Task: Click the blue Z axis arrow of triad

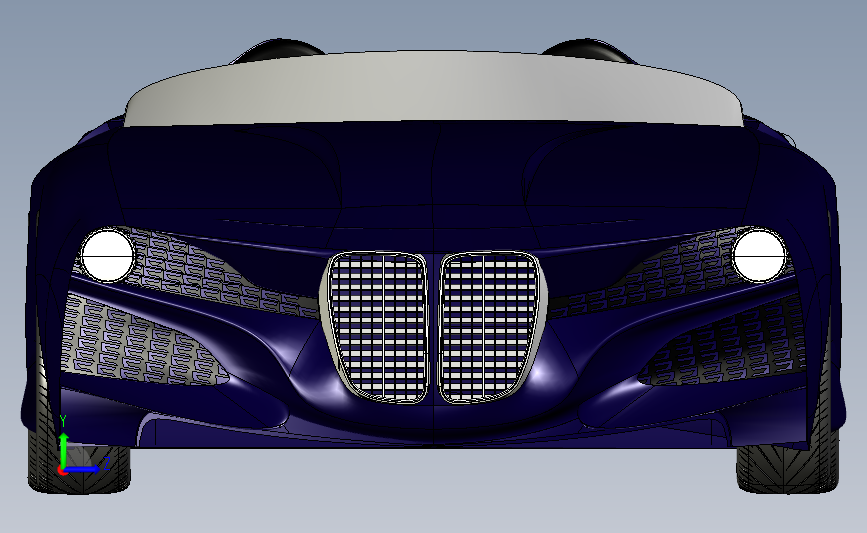Action: click(83, 469)
